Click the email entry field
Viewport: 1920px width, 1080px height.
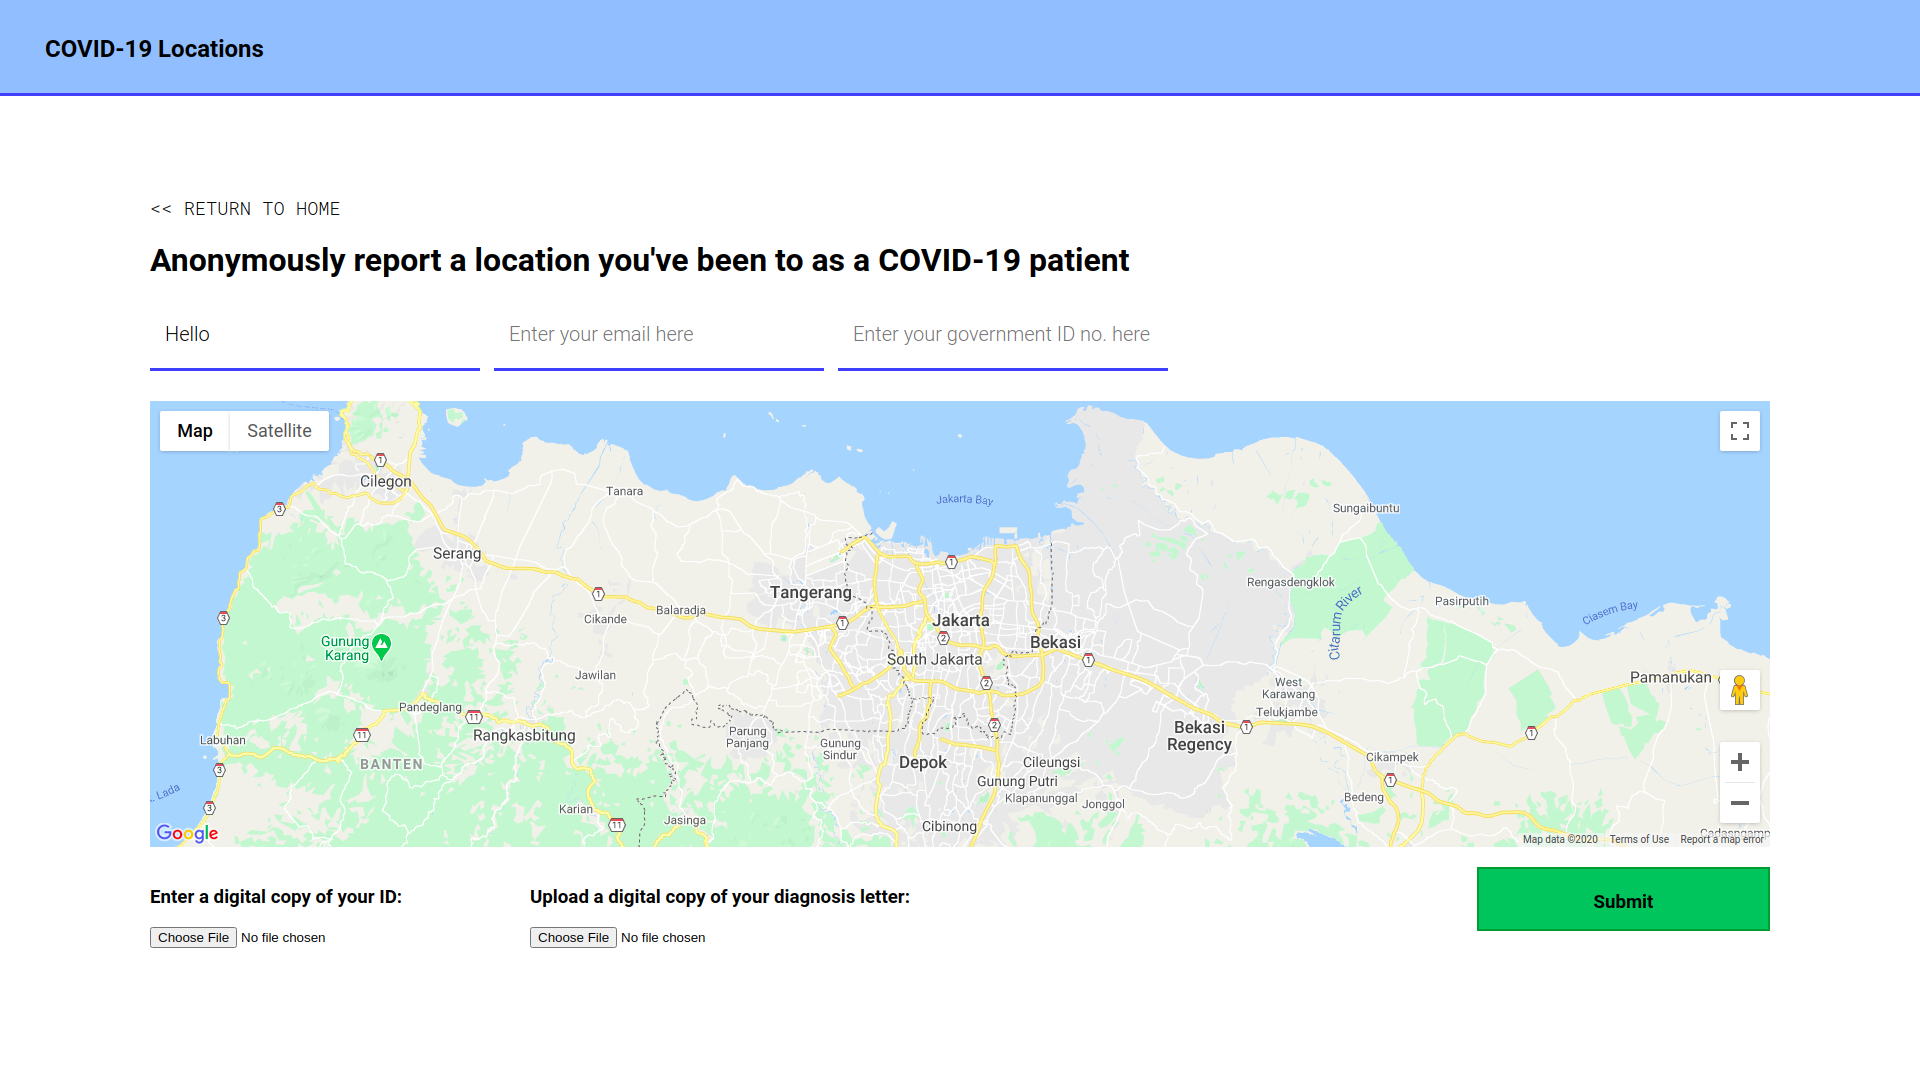pyautogui.click(x=658, y=334)
